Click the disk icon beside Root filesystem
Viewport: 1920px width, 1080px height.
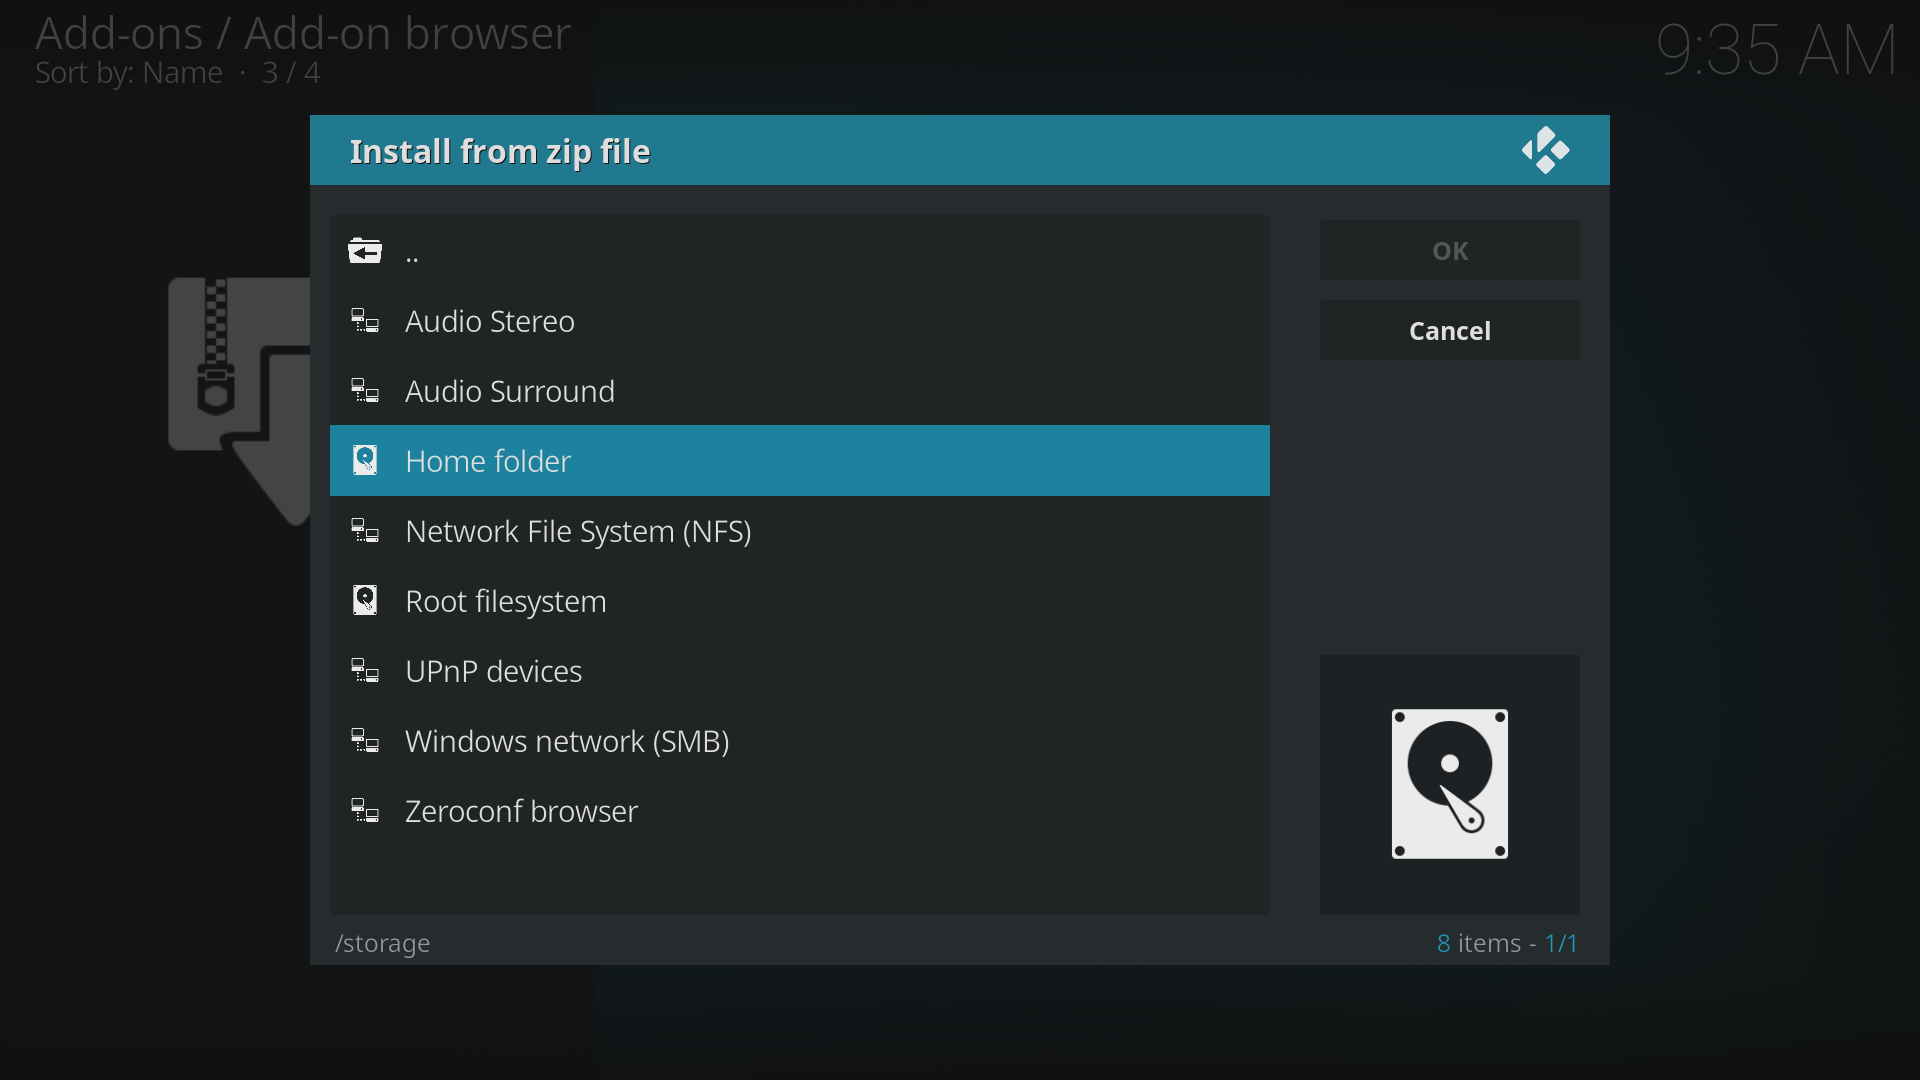(x=365, y=601)
